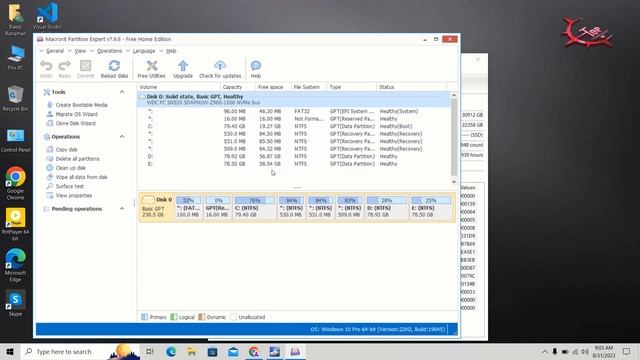Select the 96.00 MB FAT32 partition row

[x=294, y=111]
